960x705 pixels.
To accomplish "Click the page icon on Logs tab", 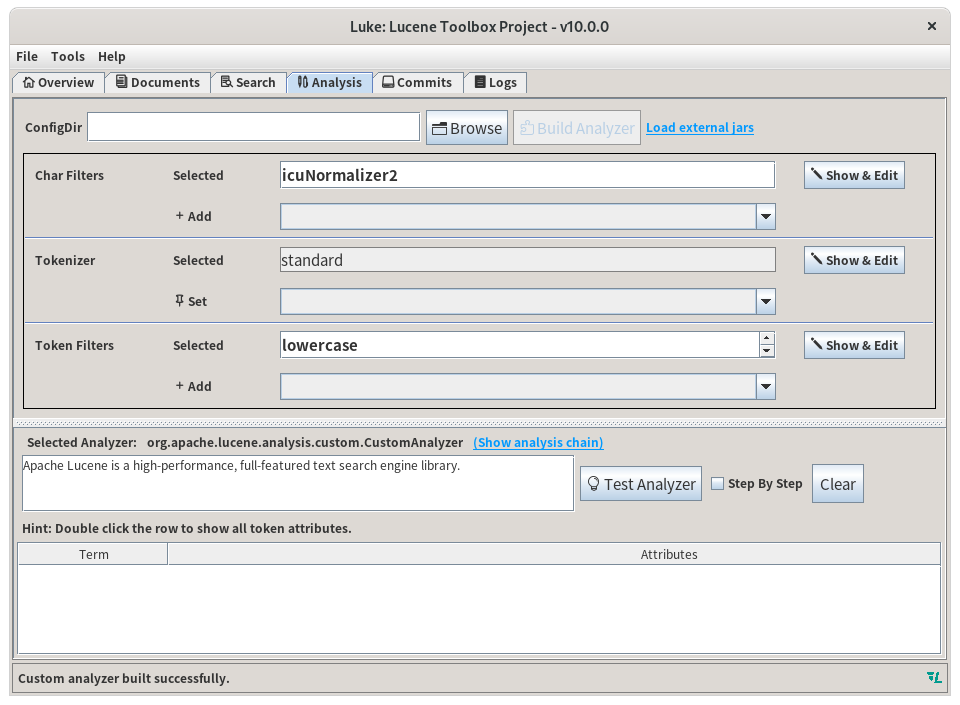I will (481, 82).
